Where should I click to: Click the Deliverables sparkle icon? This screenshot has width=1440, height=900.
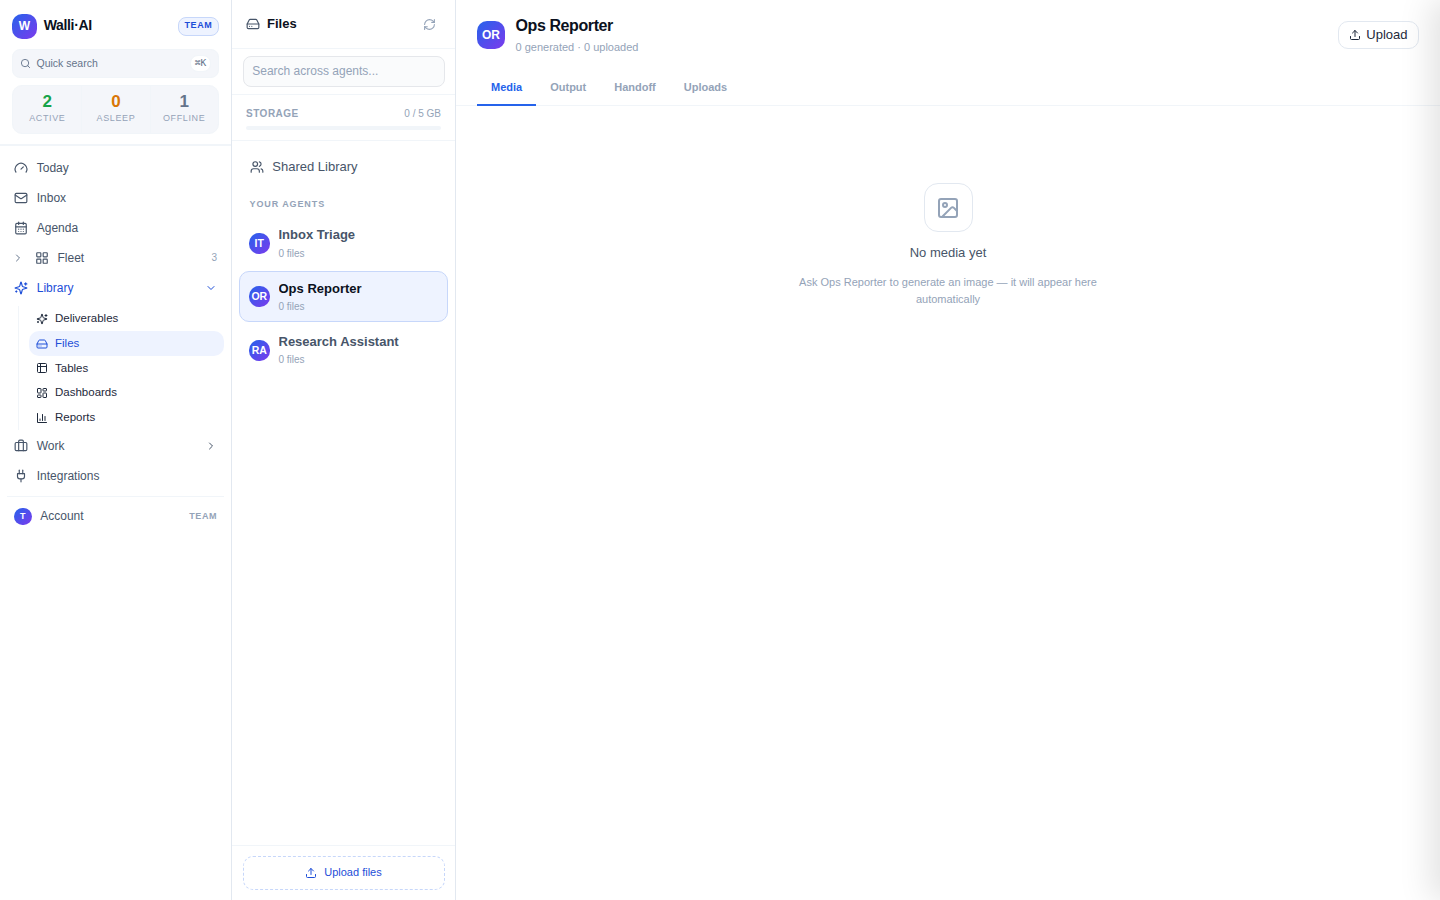click(x=42, y=318)
